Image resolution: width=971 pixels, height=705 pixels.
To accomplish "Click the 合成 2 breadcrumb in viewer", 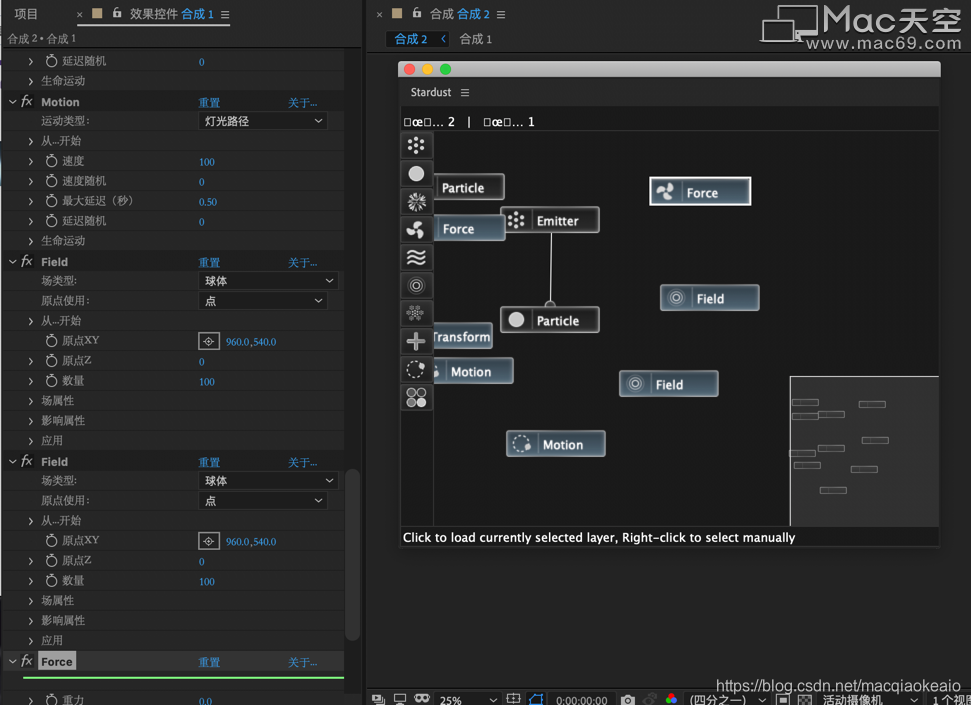I will pyautogui.click(x=411, y=39).
